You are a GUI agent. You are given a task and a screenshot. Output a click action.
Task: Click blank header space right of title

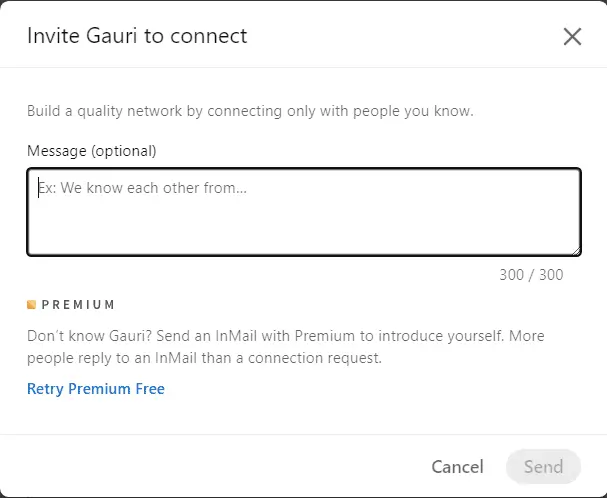pyautogui.click(x=400, y=37)
